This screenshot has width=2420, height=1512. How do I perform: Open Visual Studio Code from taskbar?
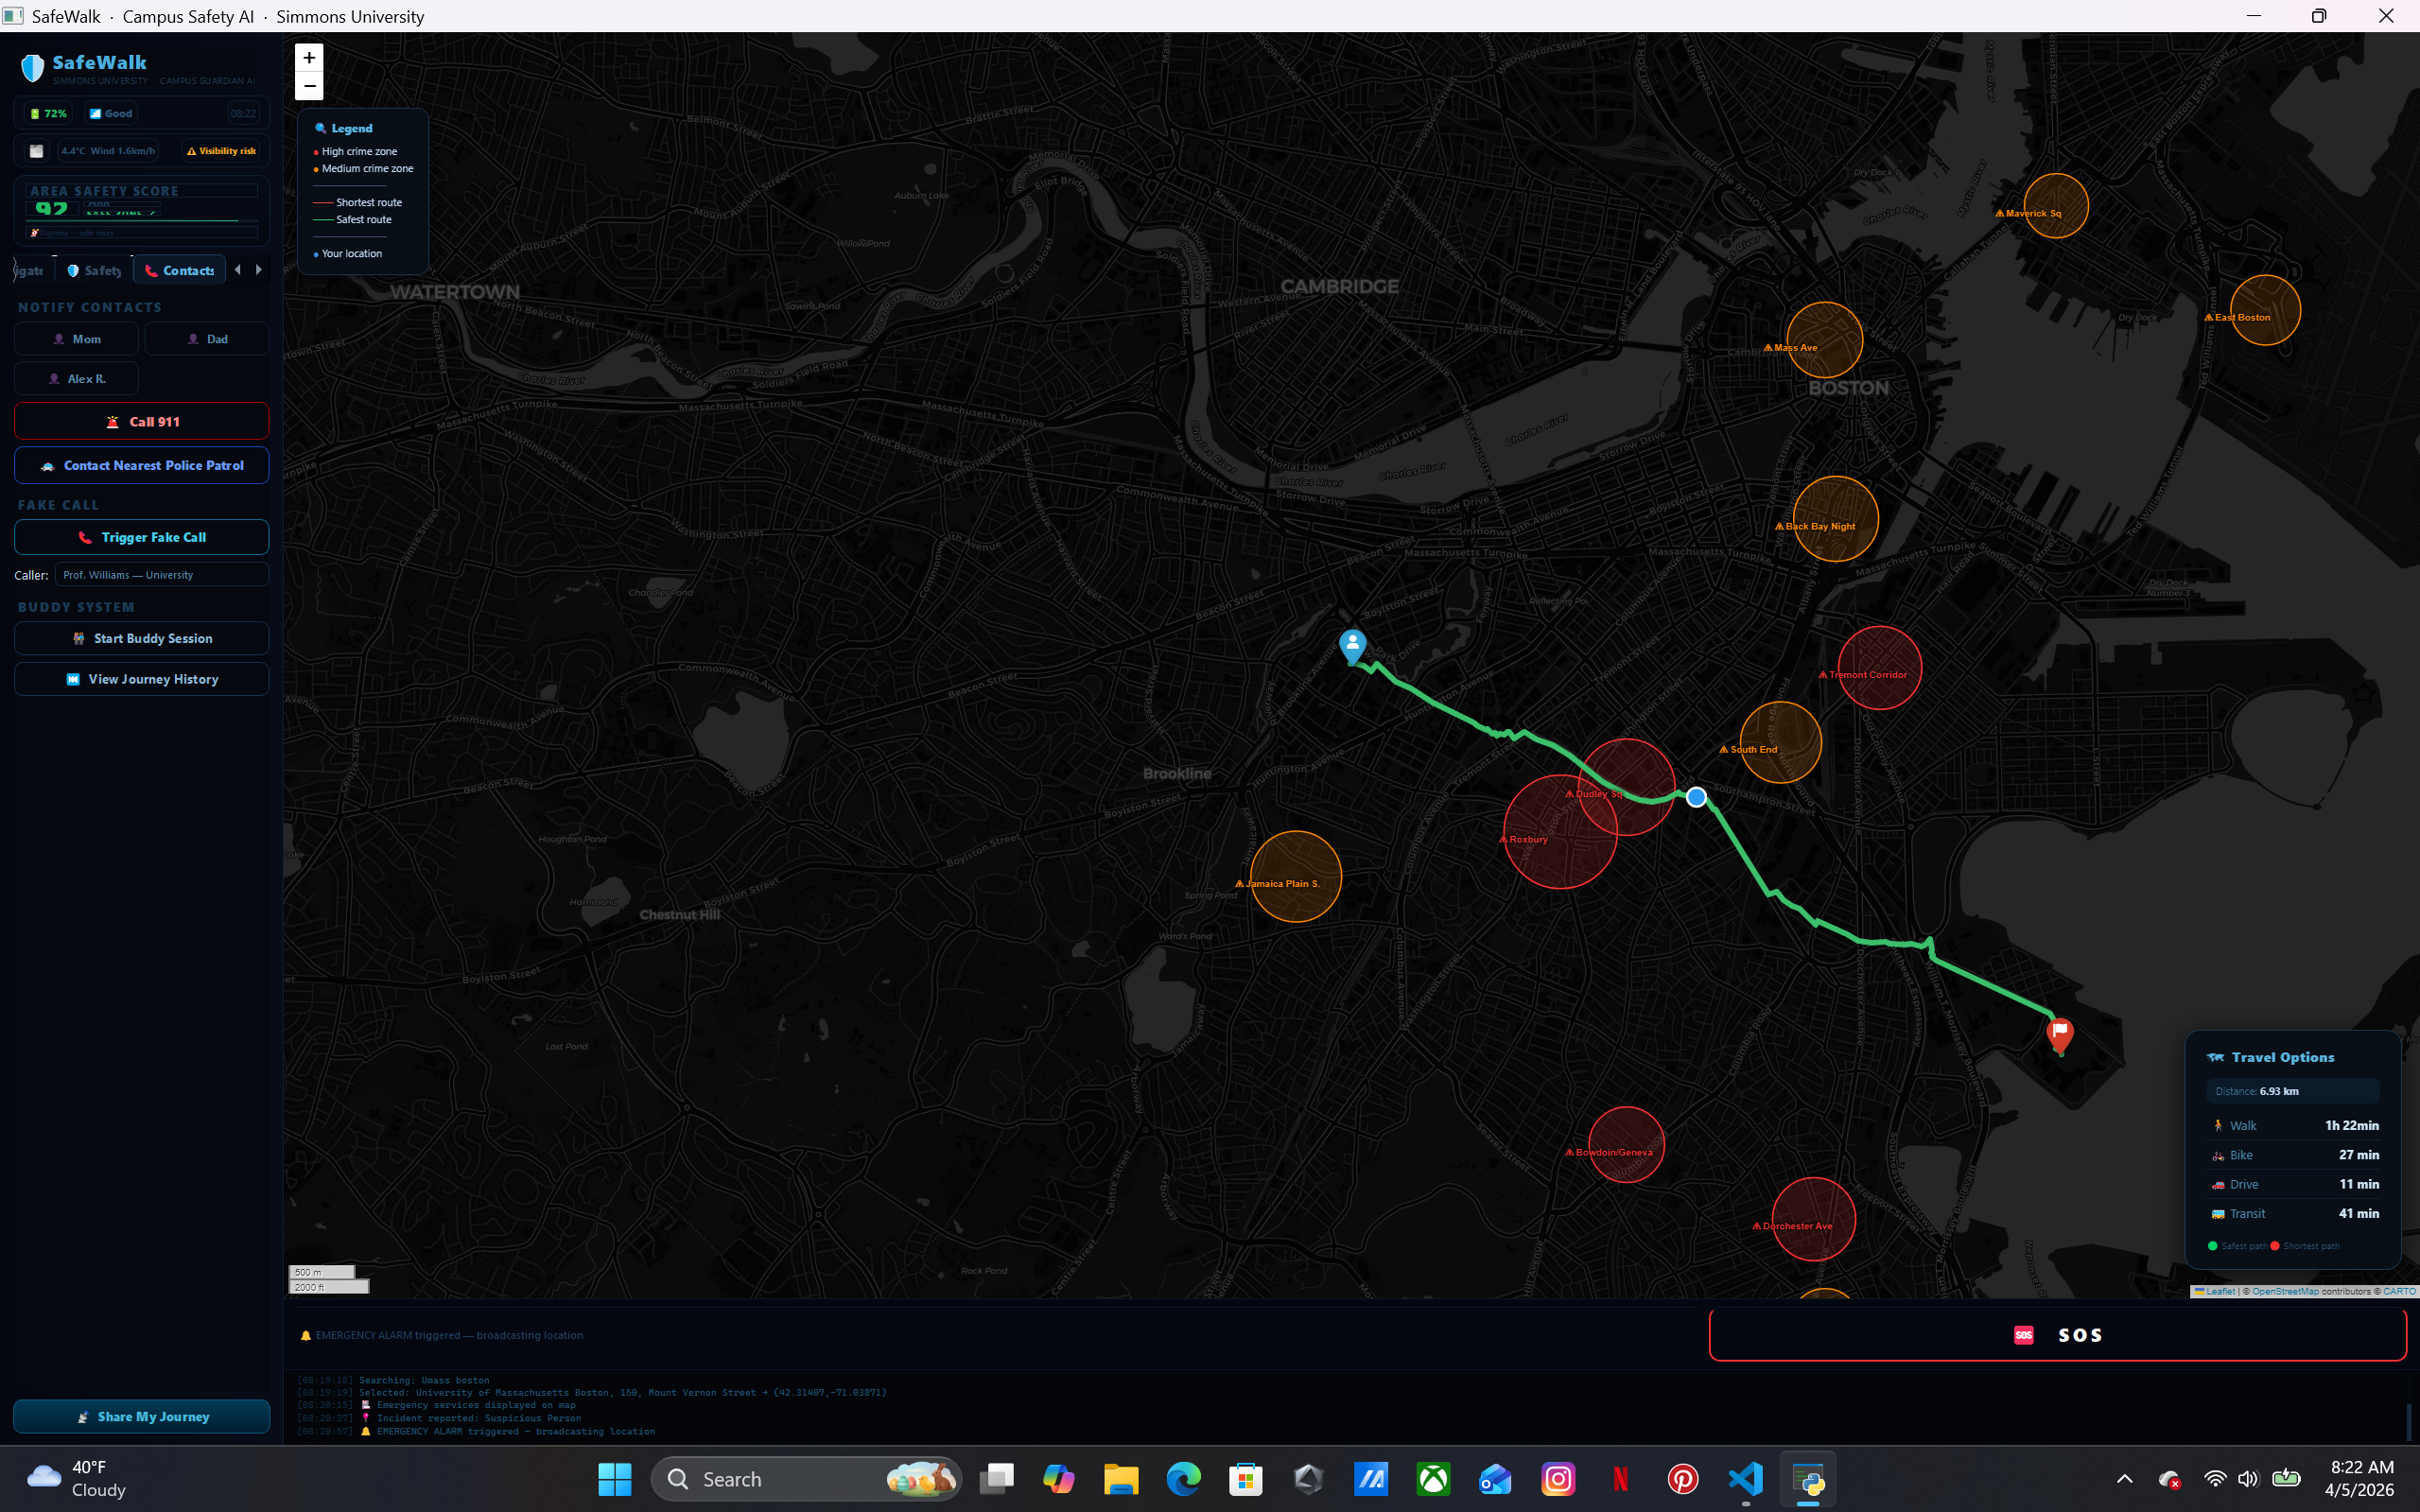tap(1745, 1479)
